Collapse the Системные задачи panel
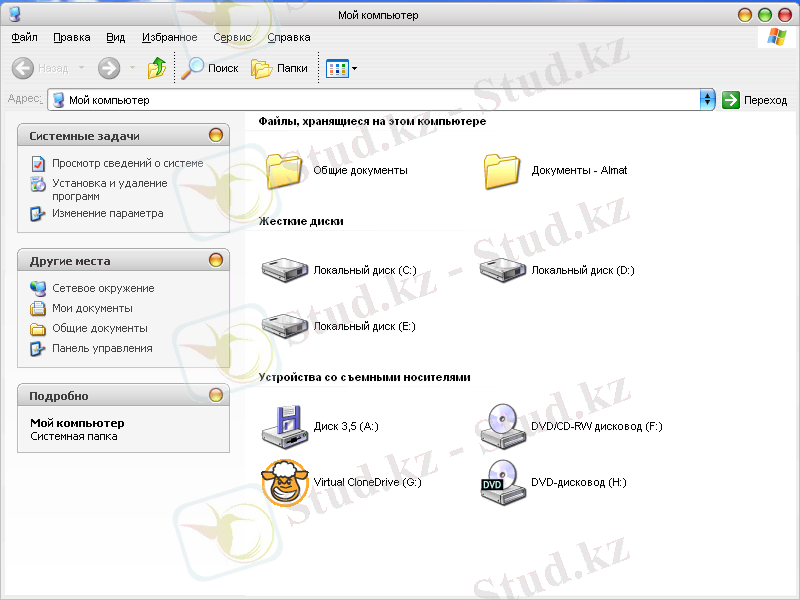 216,135
